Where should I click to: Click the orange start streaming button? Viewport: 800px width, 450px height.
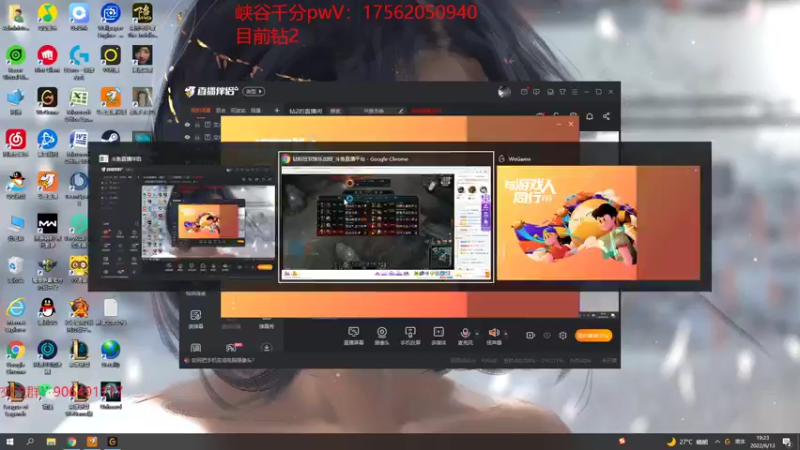pos(593,335)
